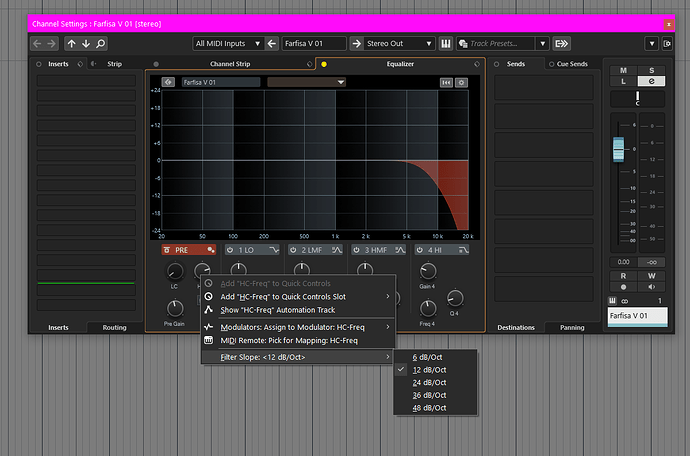The image size is (690, 456).
Task: Click the PRE section phase icon
Action: (x=211, y=250)
